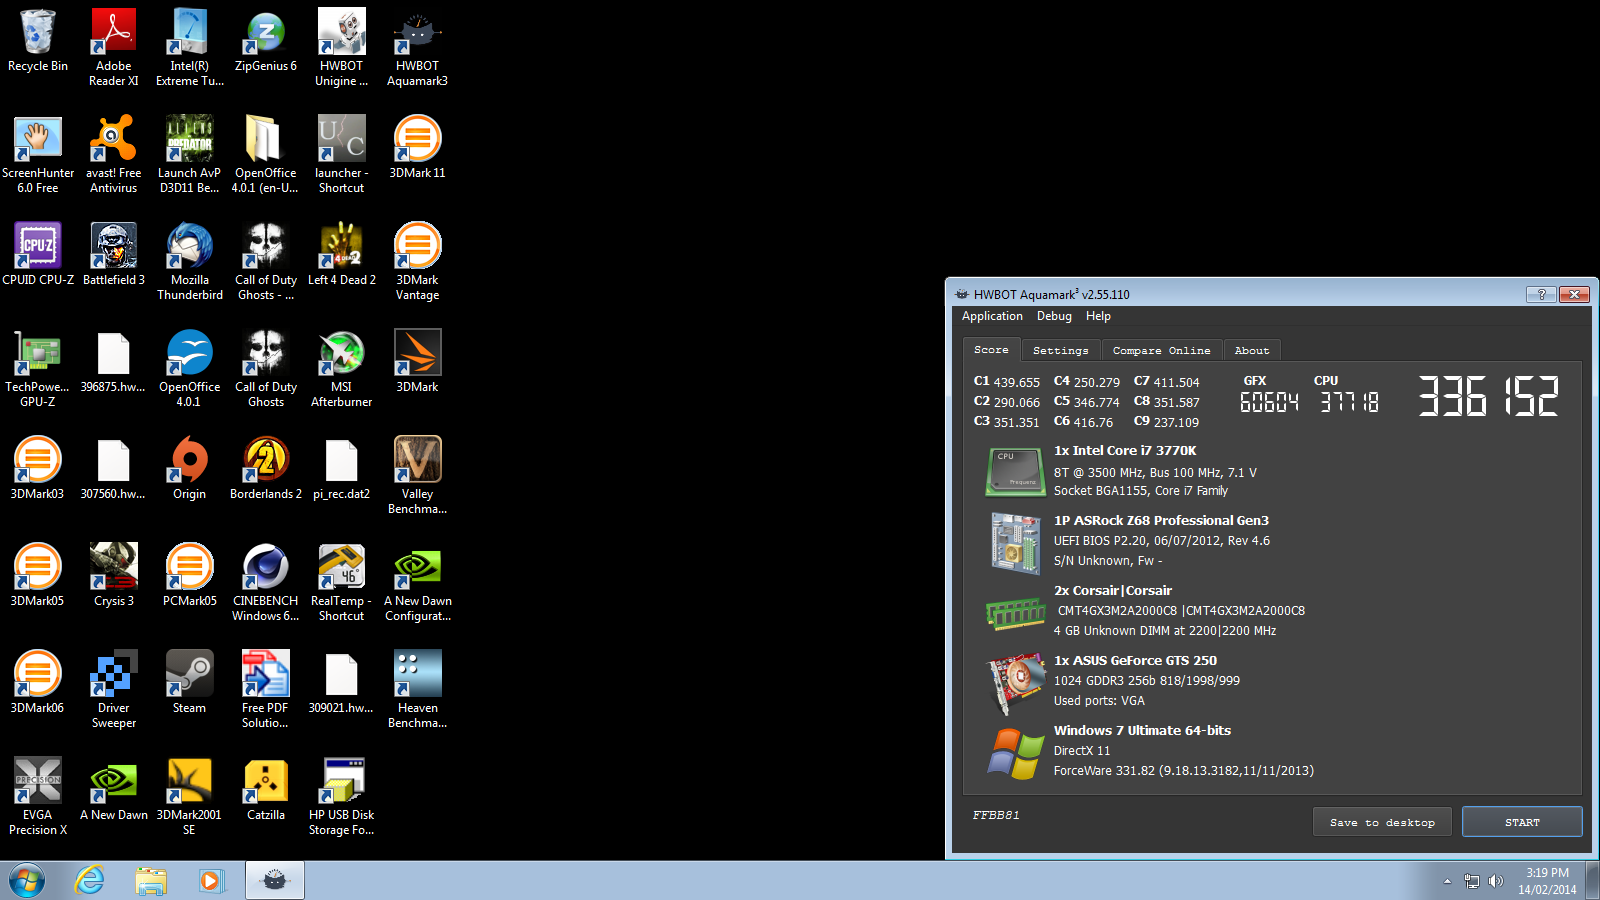Select the 3DMark2001 SE desktop icon
Screen dimensions: 1600x900
click(x=189, y=797)
